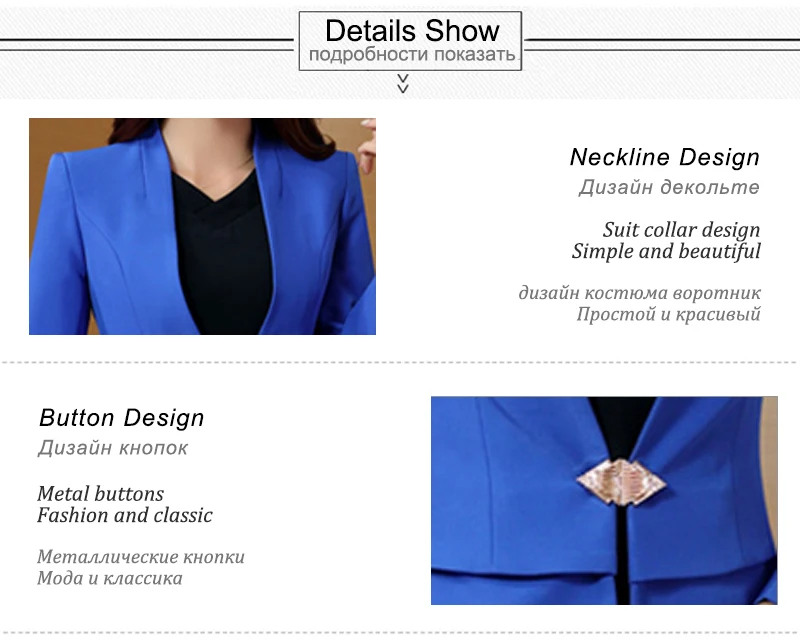Click the metal clasp button on blazer
800x644 pixels.
pyautogui.click(x=621, y=482)
